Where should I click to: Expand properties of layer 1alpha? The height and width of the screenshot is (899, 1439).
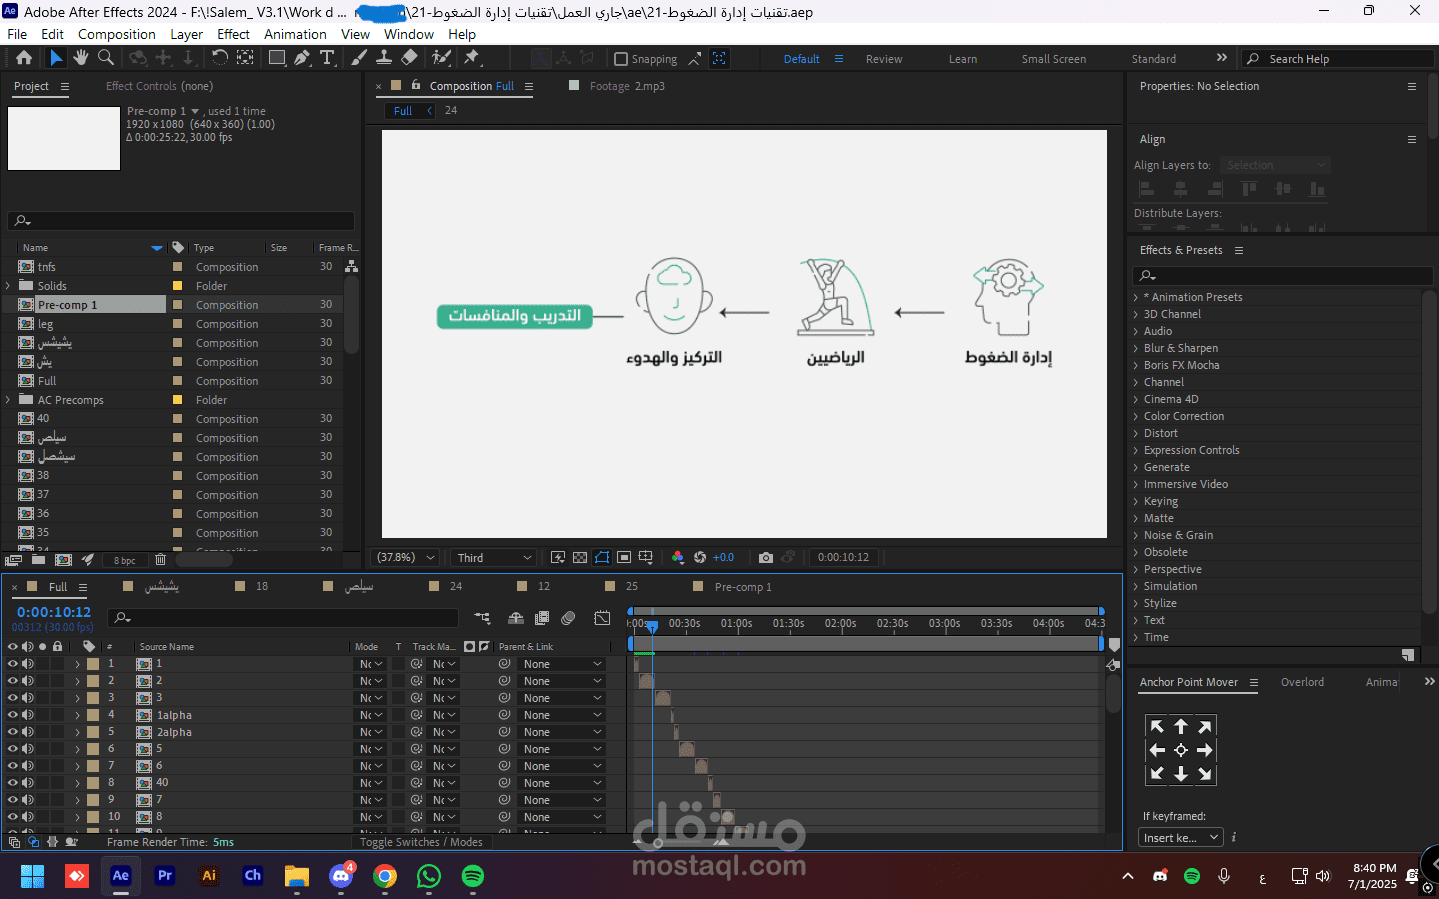[77, 715]
